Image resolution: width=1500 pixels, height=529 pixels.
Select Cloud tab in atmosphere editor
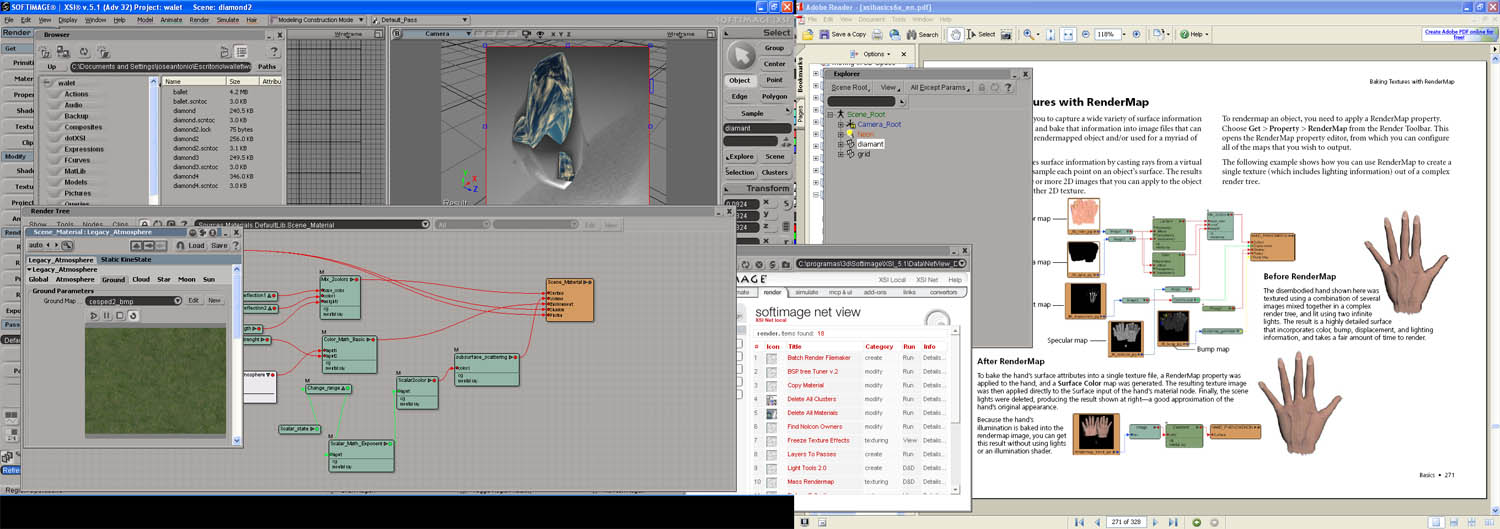coord(141,280)
